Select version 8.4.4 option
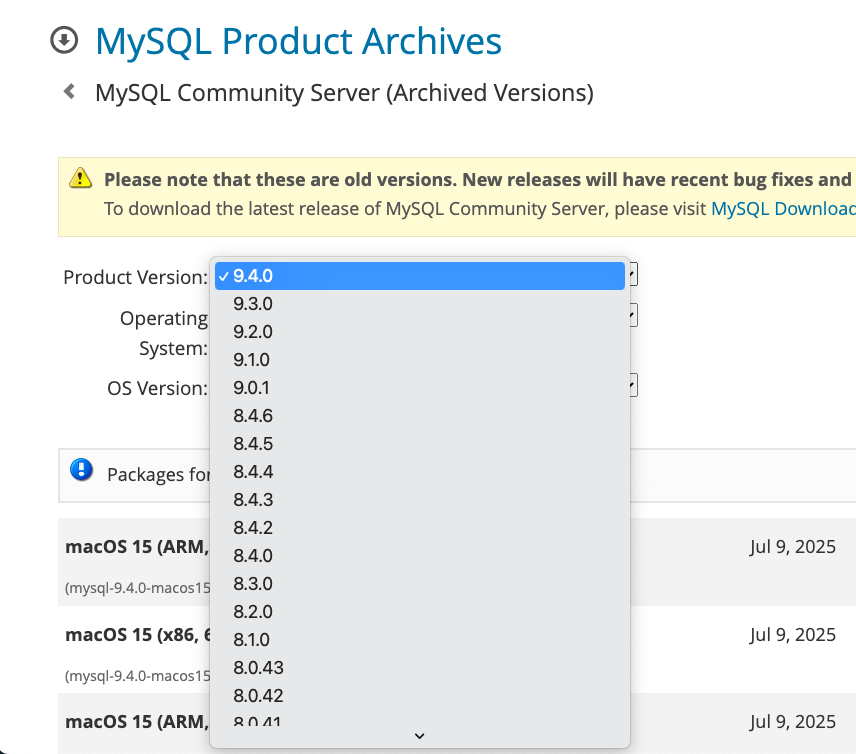The image size is (856, 754). click(420, 472)
